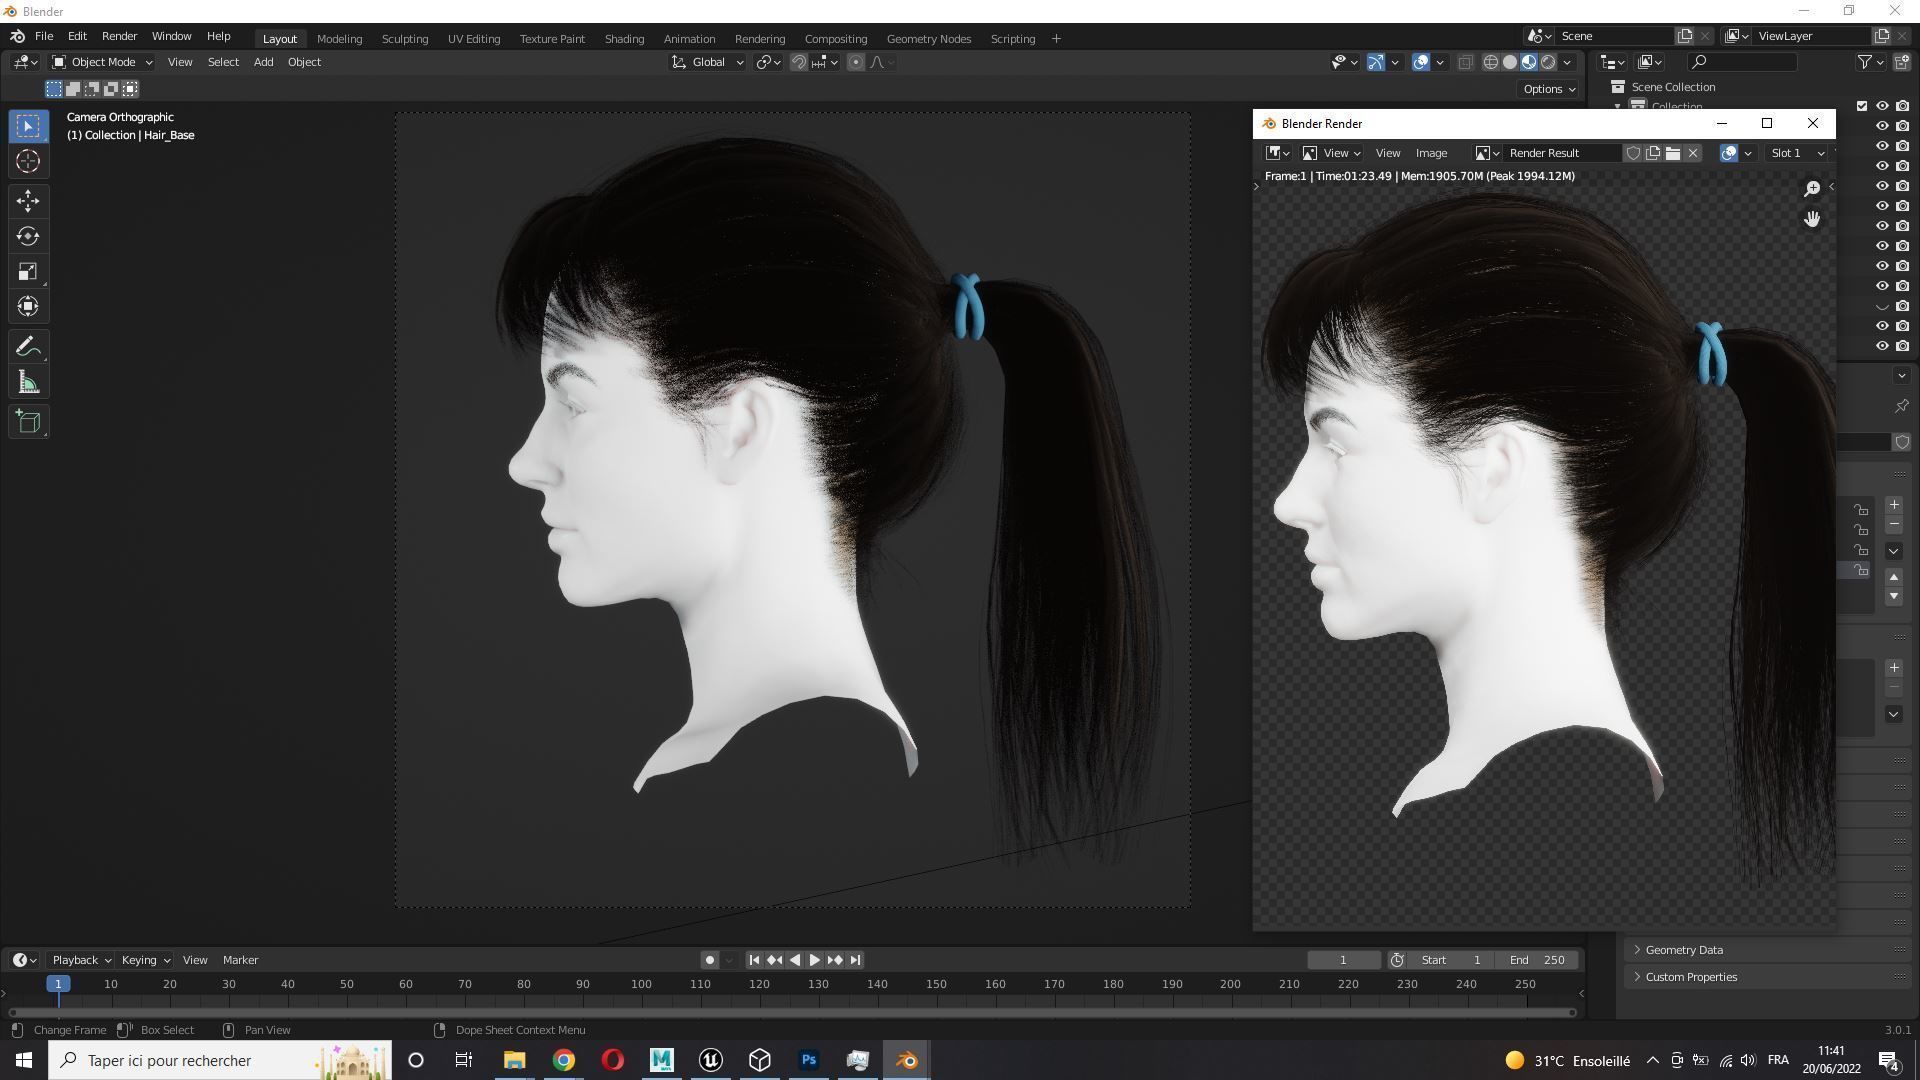Screen dimensions: 1920x1080
Task: Play the animation forward
Action: [814, 960]
